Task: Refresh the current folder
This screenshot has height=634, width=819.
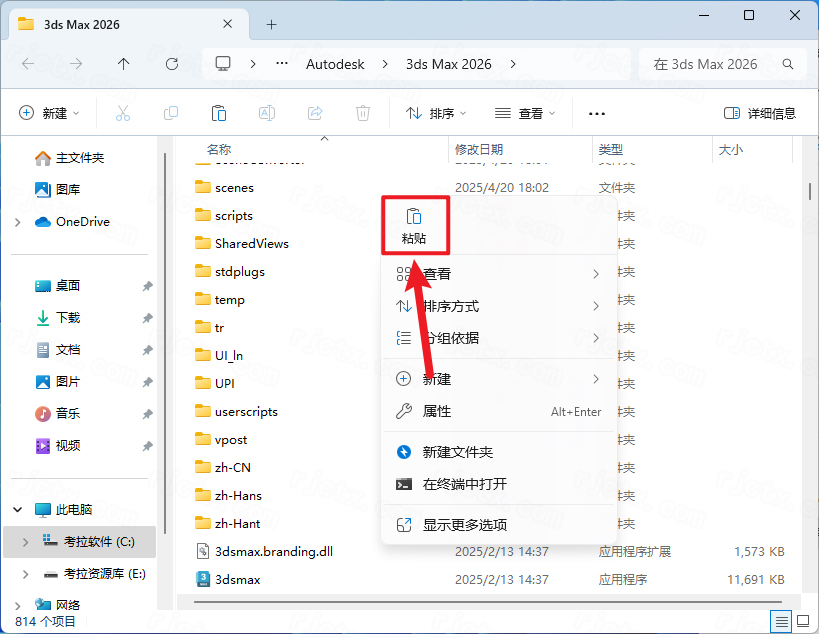Action: [x=172, y=64]
